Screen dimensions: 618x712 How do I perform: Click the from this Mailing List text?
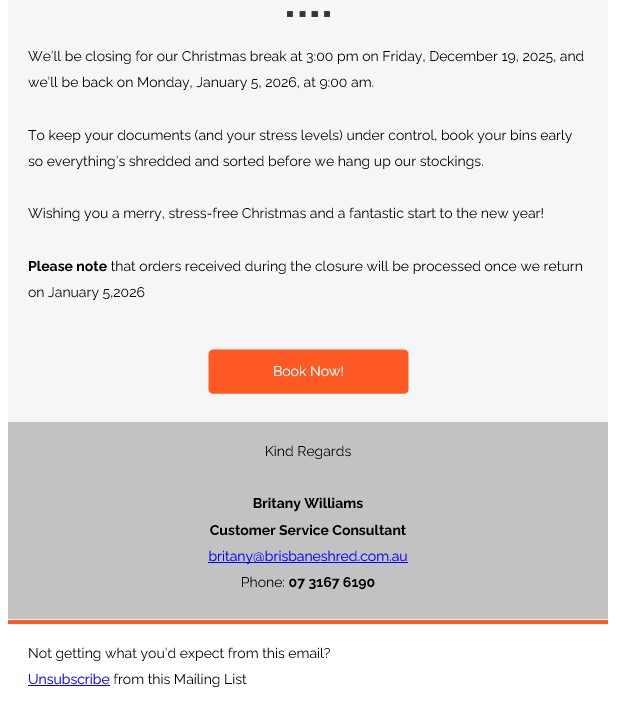point(180,679)
